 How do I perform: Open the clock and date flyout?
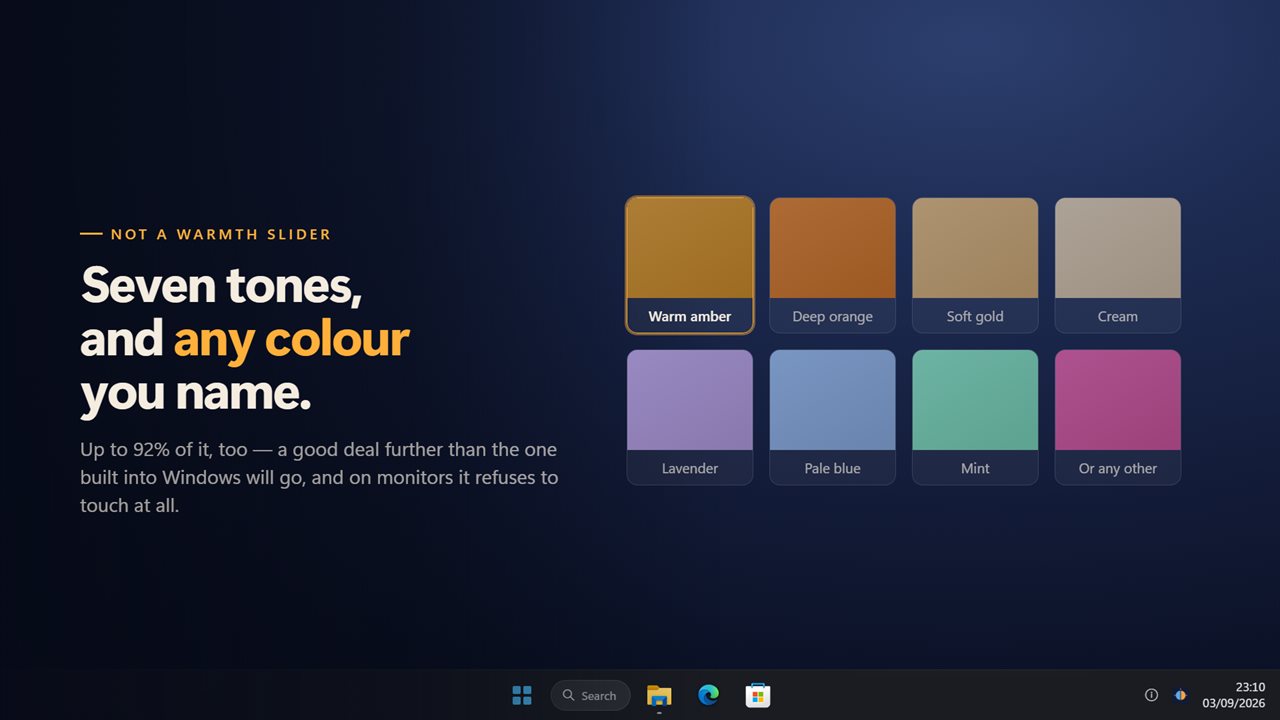[1233, 695]
